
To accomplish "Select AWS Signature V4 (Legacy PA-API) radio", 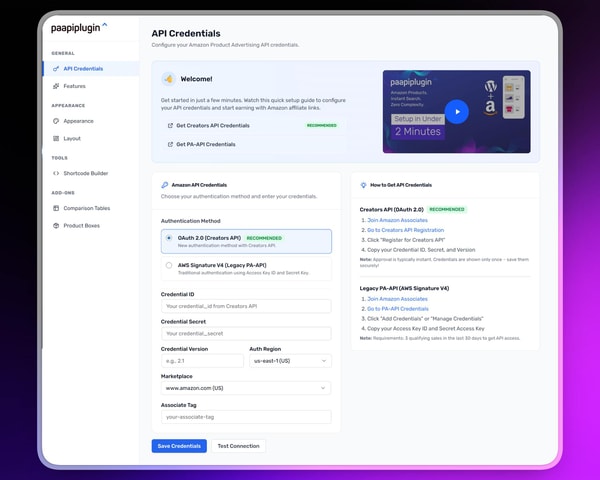I will [x=169, y=265].
